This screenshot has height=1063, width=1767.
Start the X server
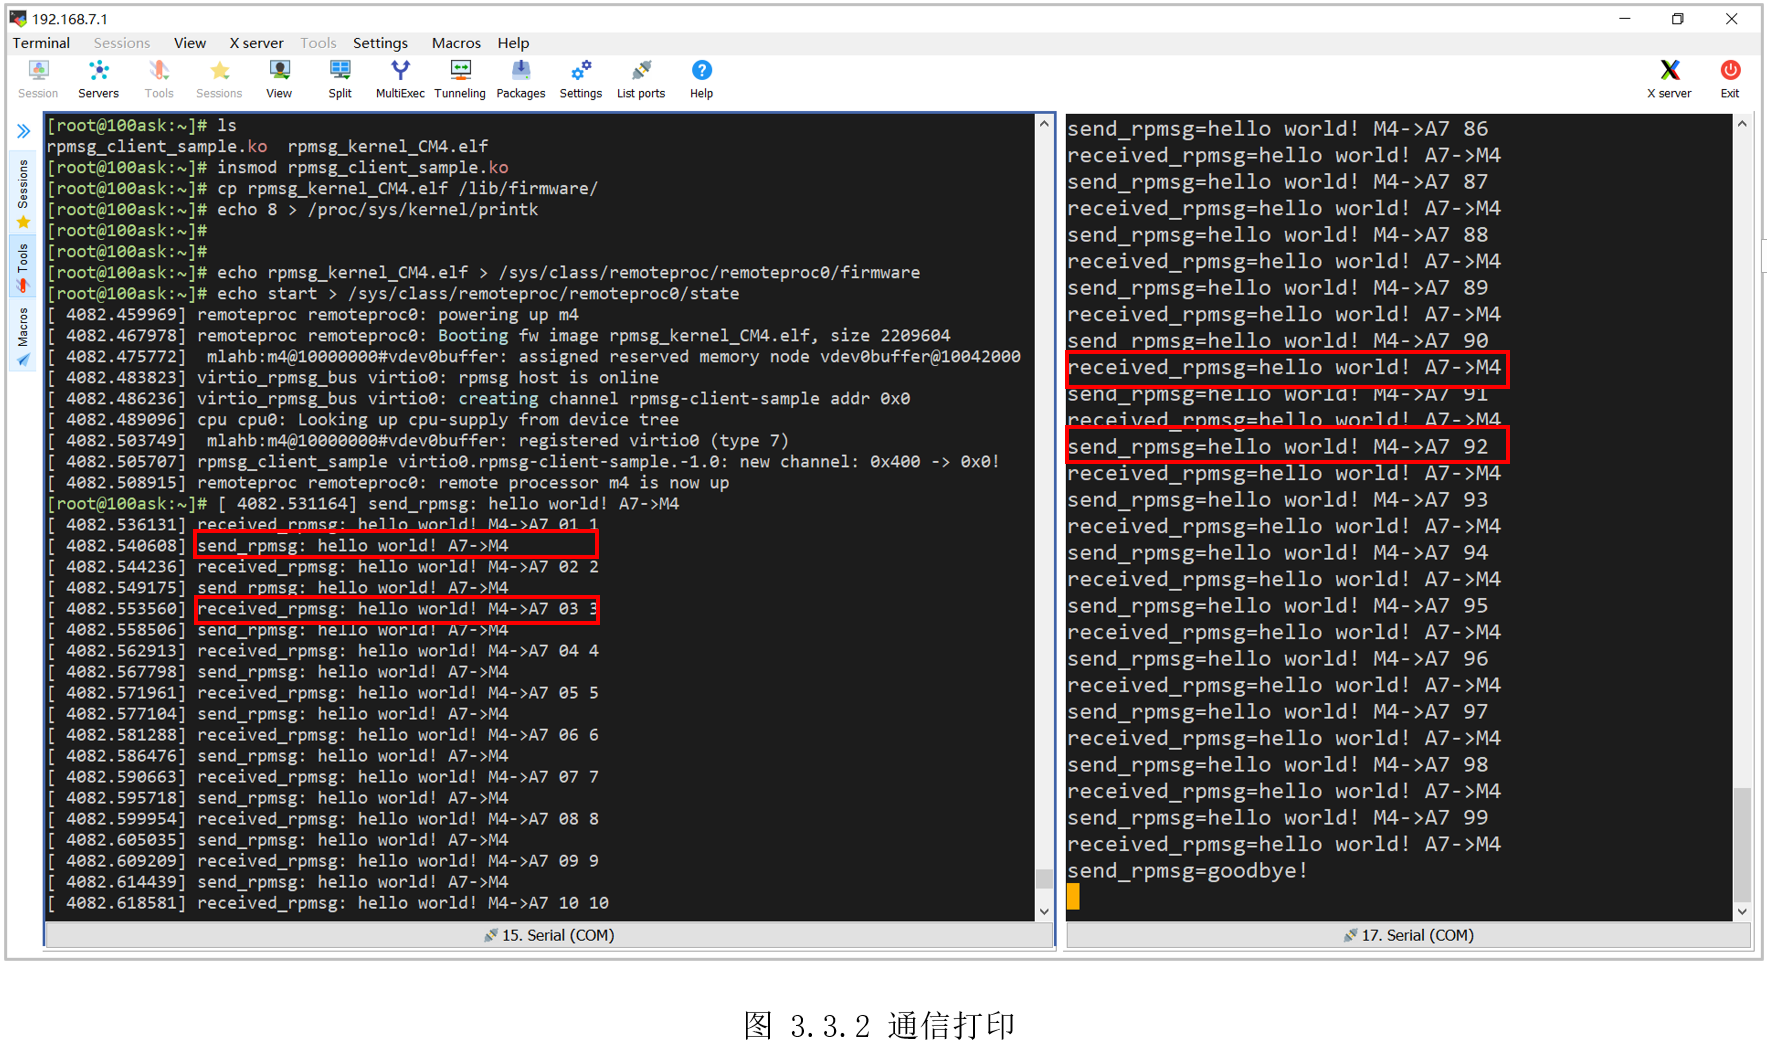[x=1668, y=78]
